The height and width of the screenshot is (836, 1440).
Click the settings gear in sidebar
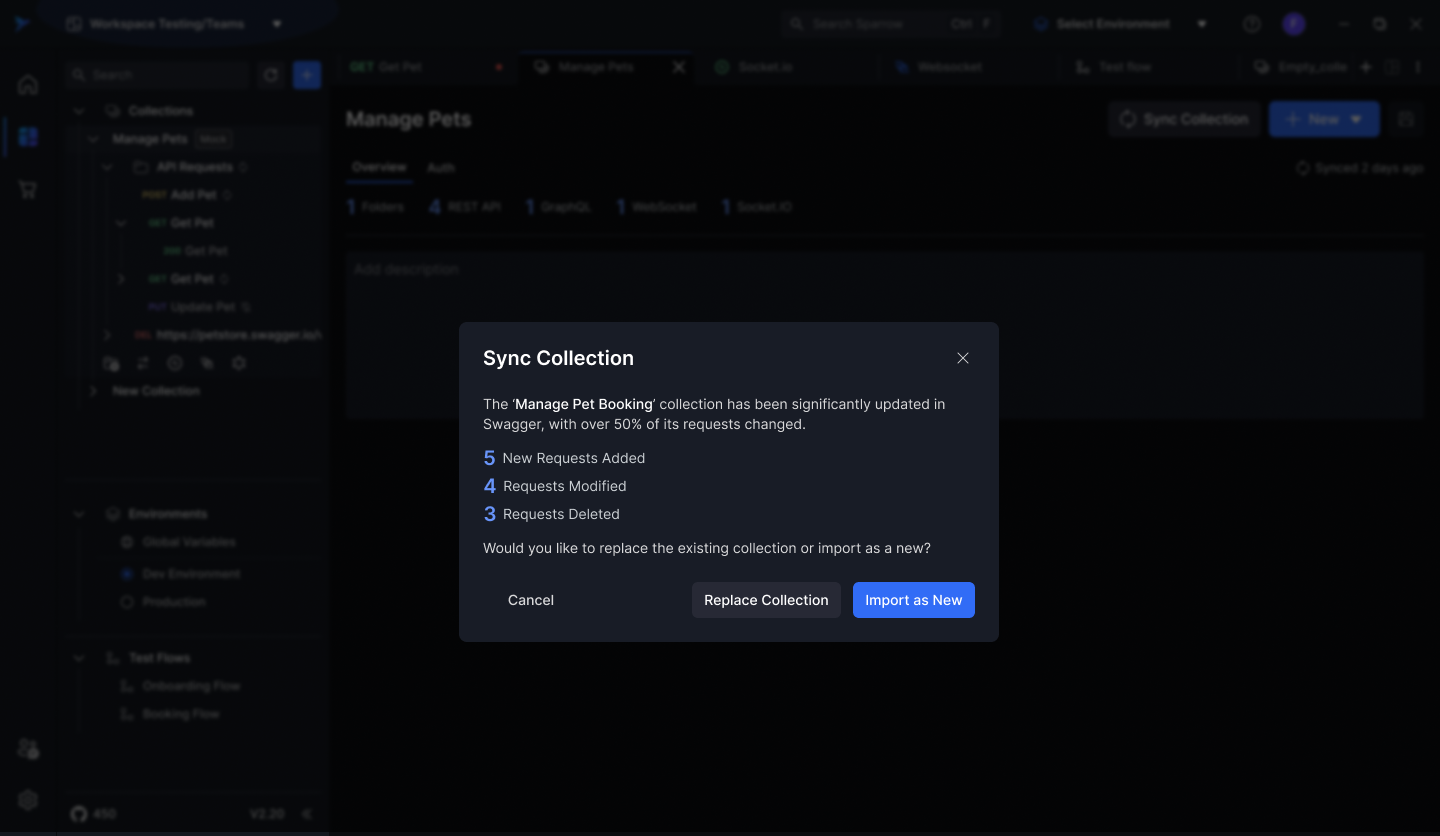coord(28,799)
